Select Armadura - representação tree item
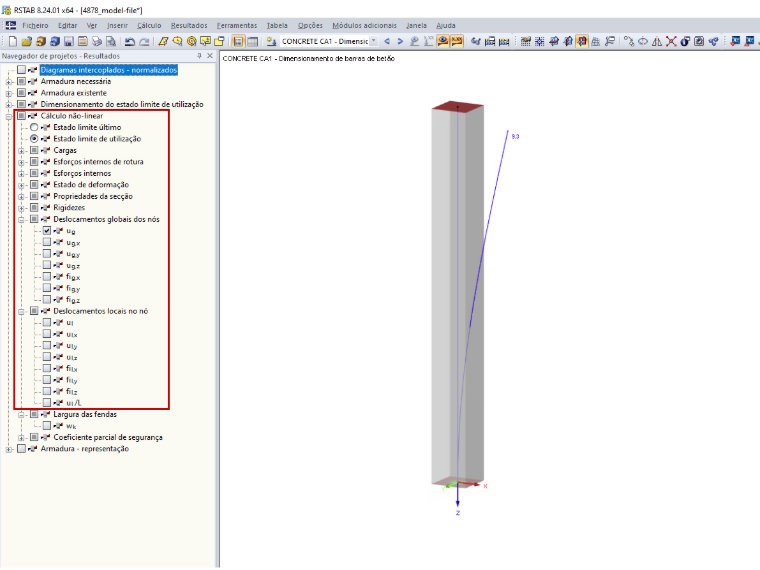The image size is (760, 570). click(x=84, y=449)
